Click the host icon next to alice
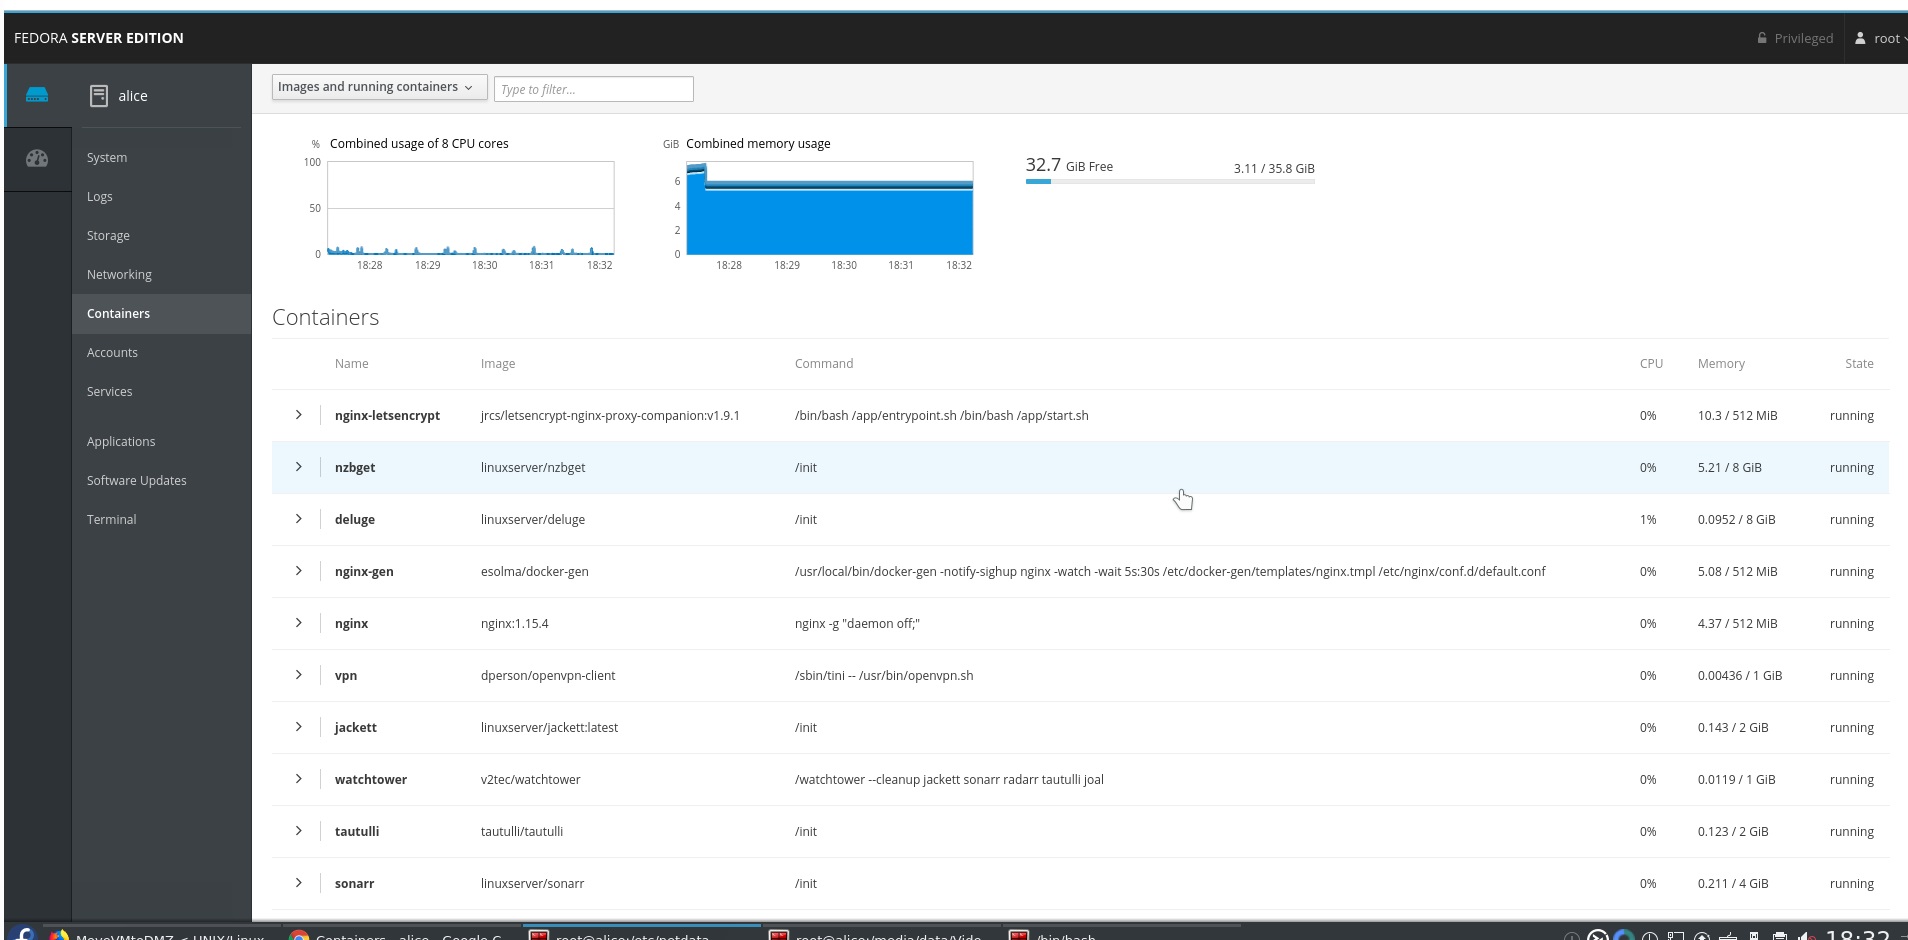Image resolution: width=1908 pixels, height=940 pixels. click(99, 95)
